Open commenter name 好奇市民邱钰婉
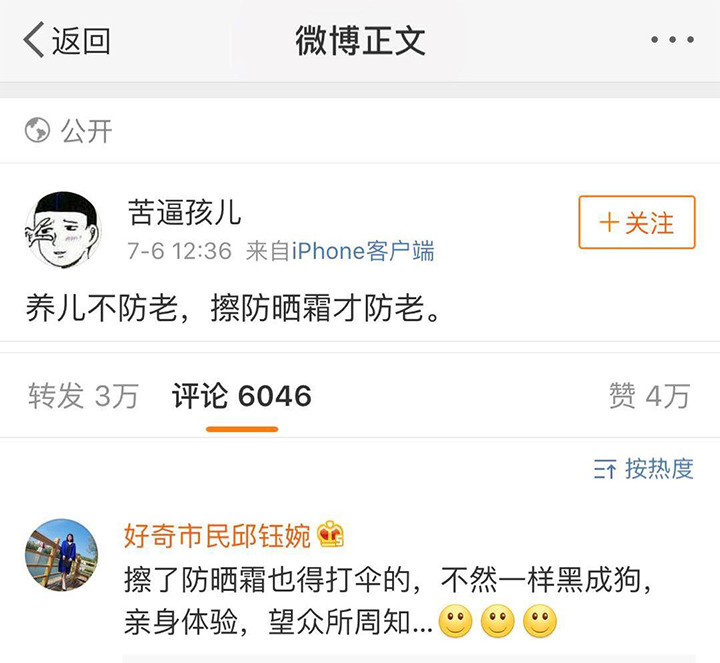 coord(217,535)
